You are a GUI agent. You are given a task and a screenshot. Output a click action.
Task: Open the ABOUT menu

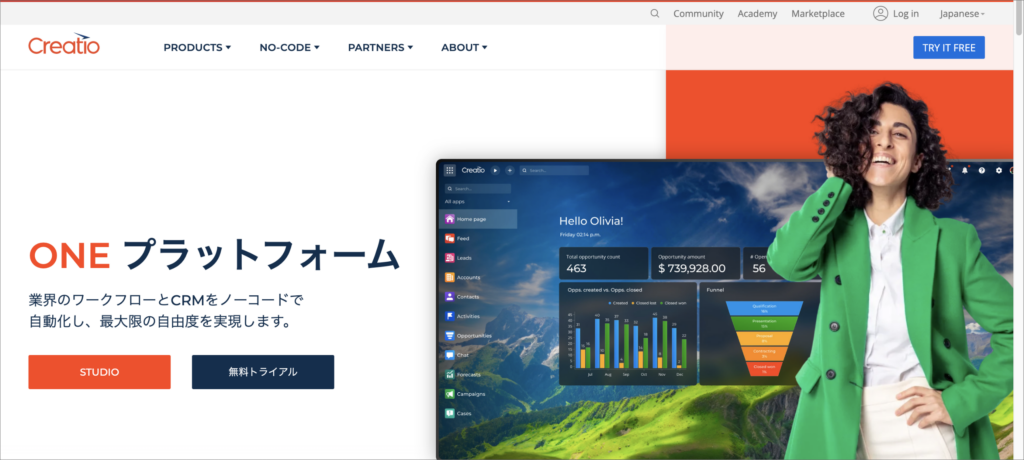click(x=464, y=47)
